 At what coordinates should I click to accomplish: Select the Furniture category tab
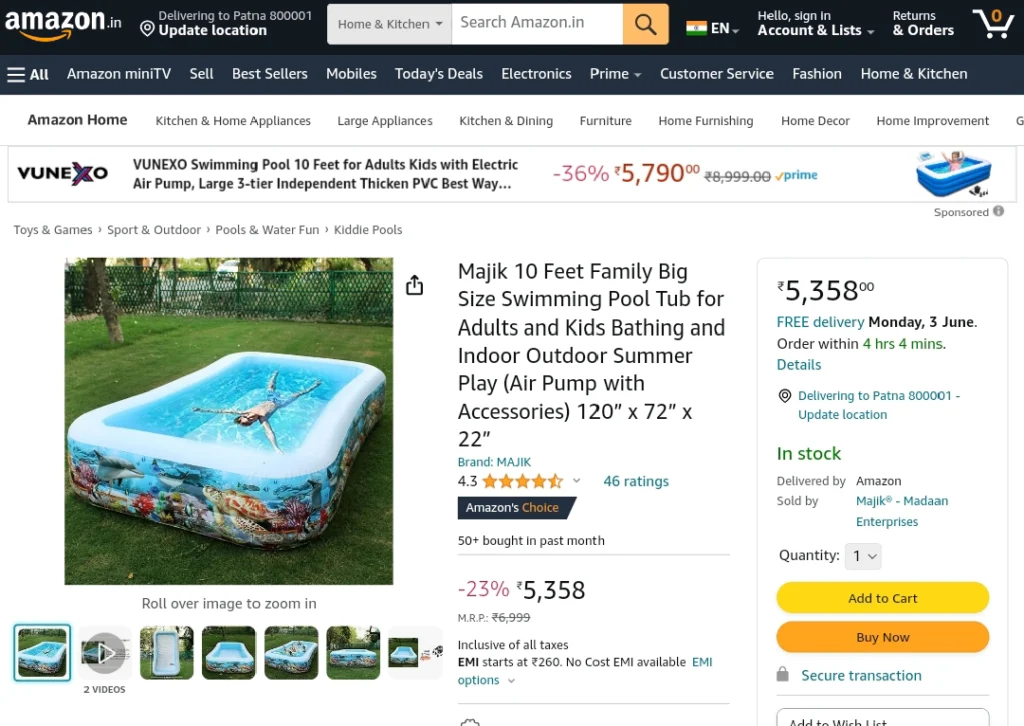(605, 121)
